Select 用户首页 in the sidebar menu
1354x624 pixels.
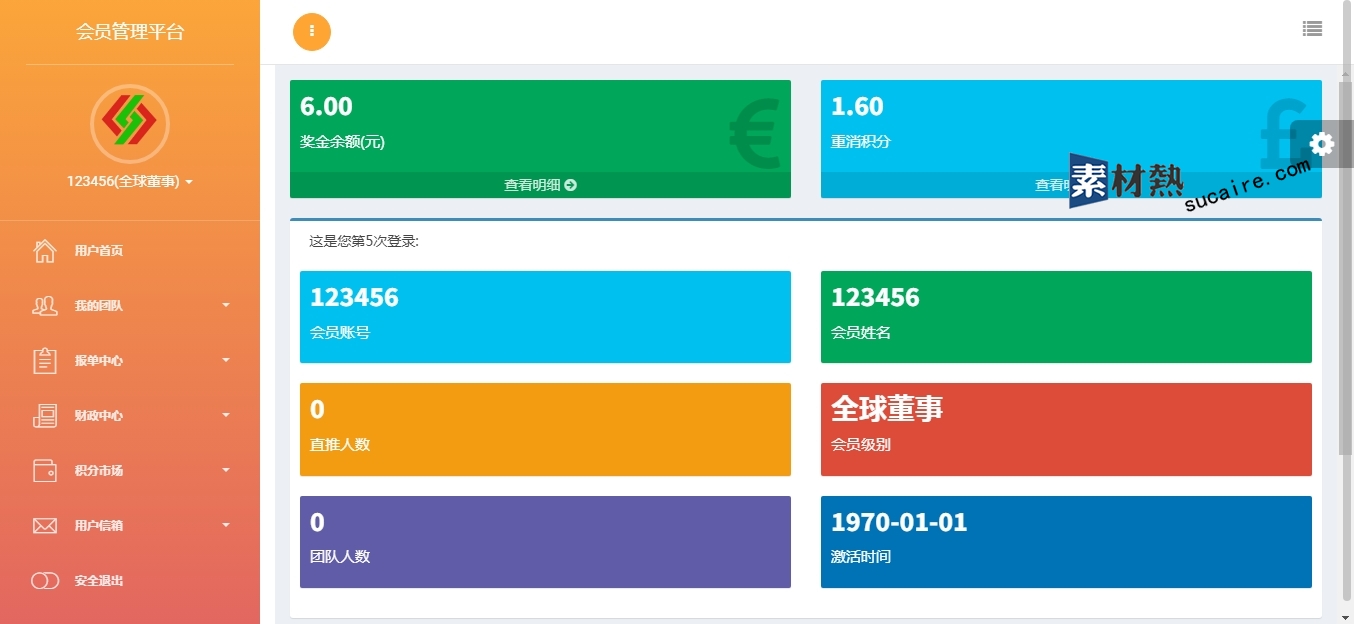[x=99, y=251]
